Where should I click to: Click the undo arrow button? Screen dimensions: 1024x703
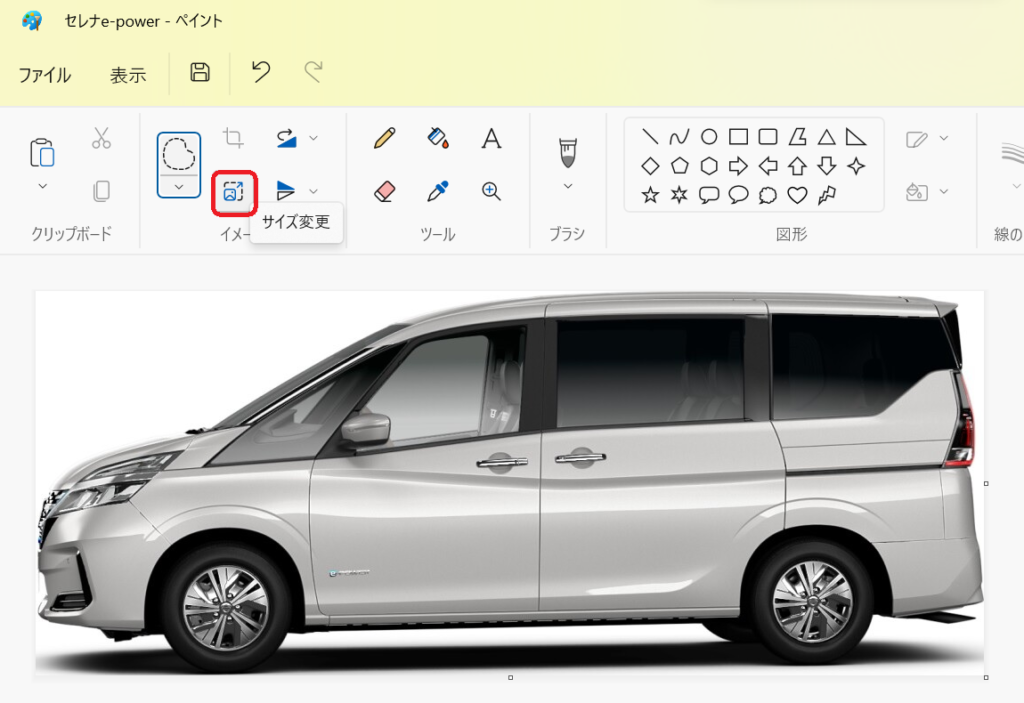coord(261,72)
